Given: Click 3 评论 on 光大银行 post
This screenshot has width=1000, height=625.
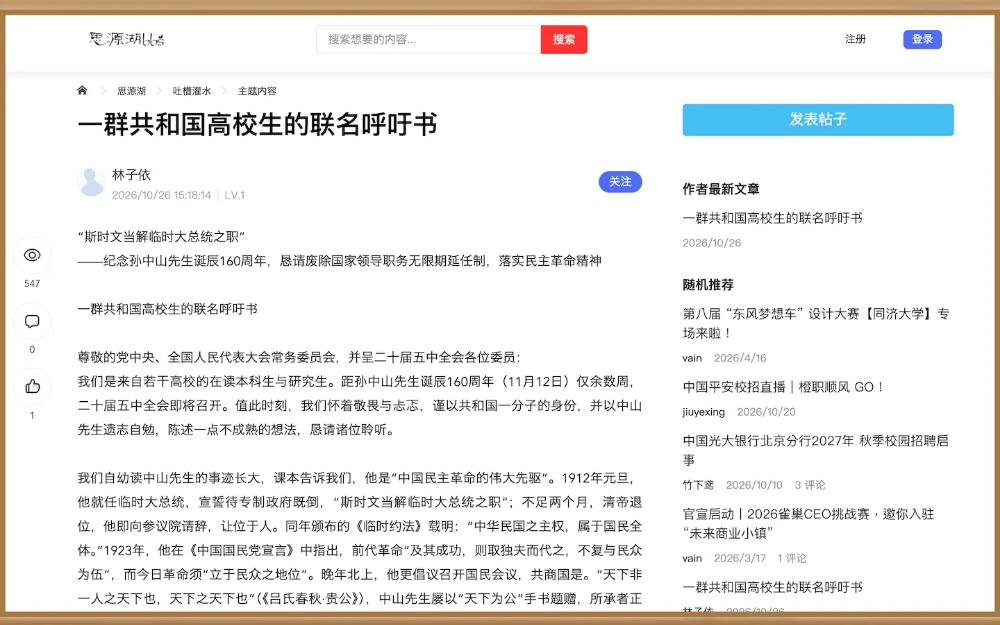Looking at the screenshot, I should (810, 485).
